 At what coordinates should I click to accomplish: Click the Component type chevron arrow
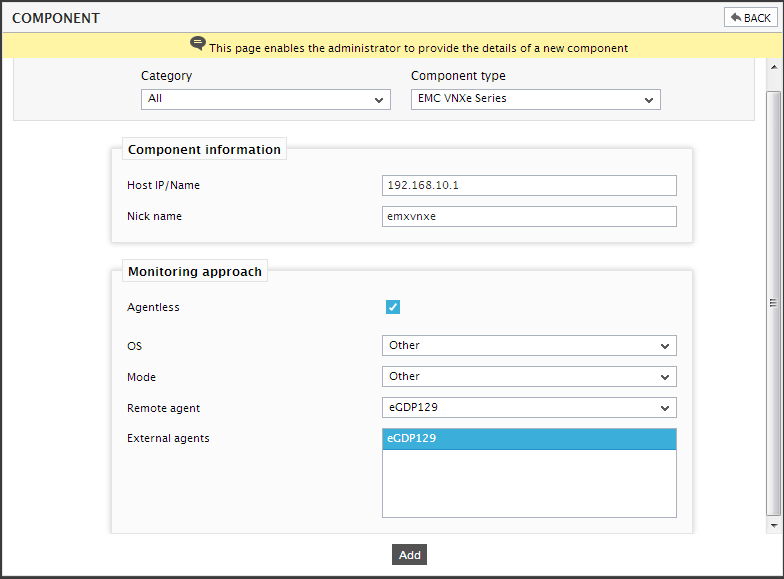point(648,100)
